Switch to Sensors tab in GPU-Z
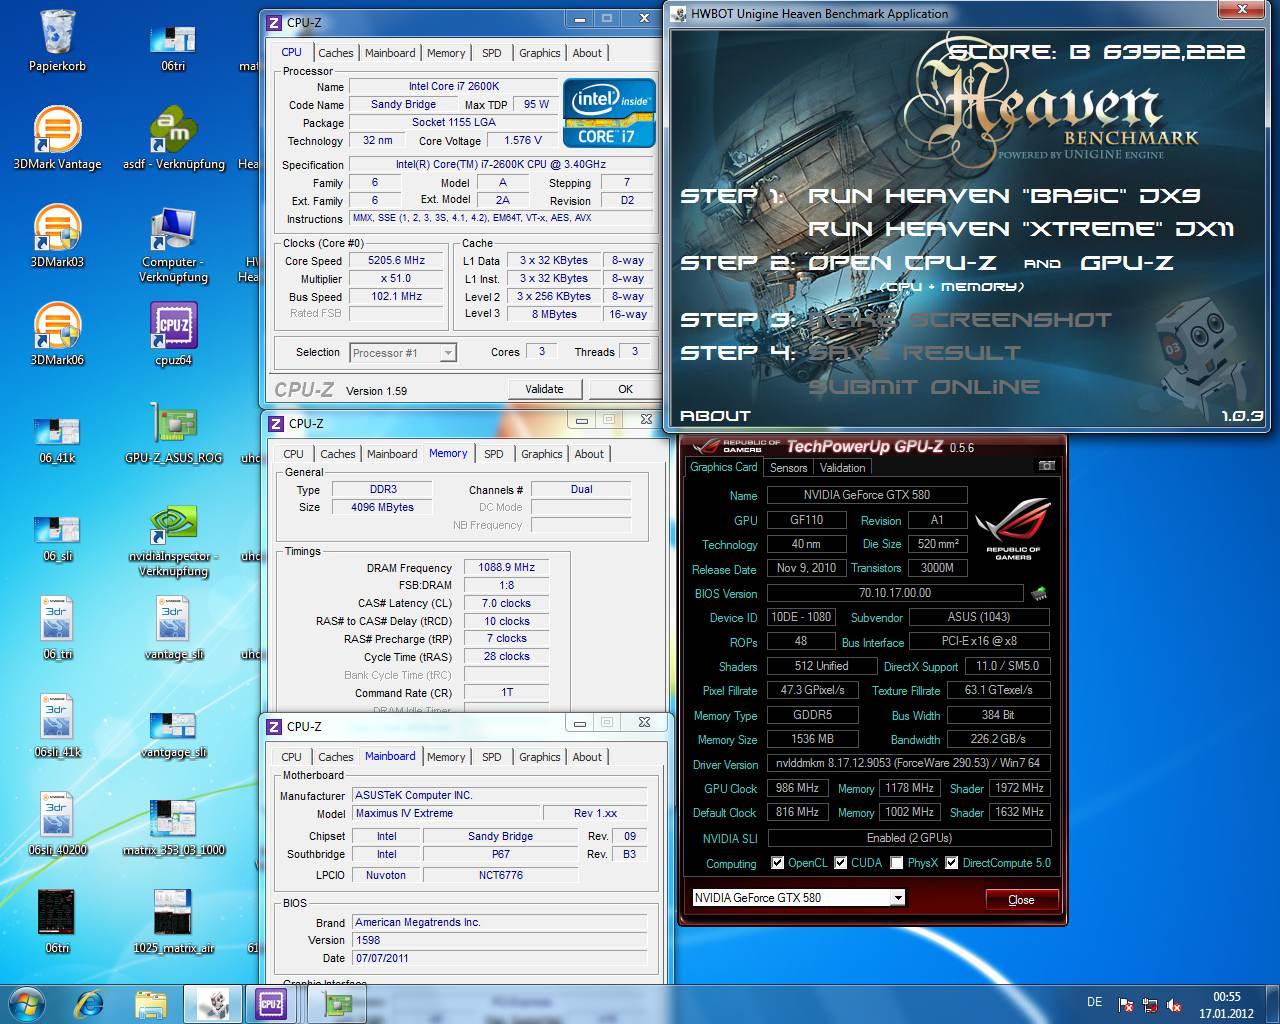The height and width of the screenshot is (1024, 1280). (x=788, y=467)
